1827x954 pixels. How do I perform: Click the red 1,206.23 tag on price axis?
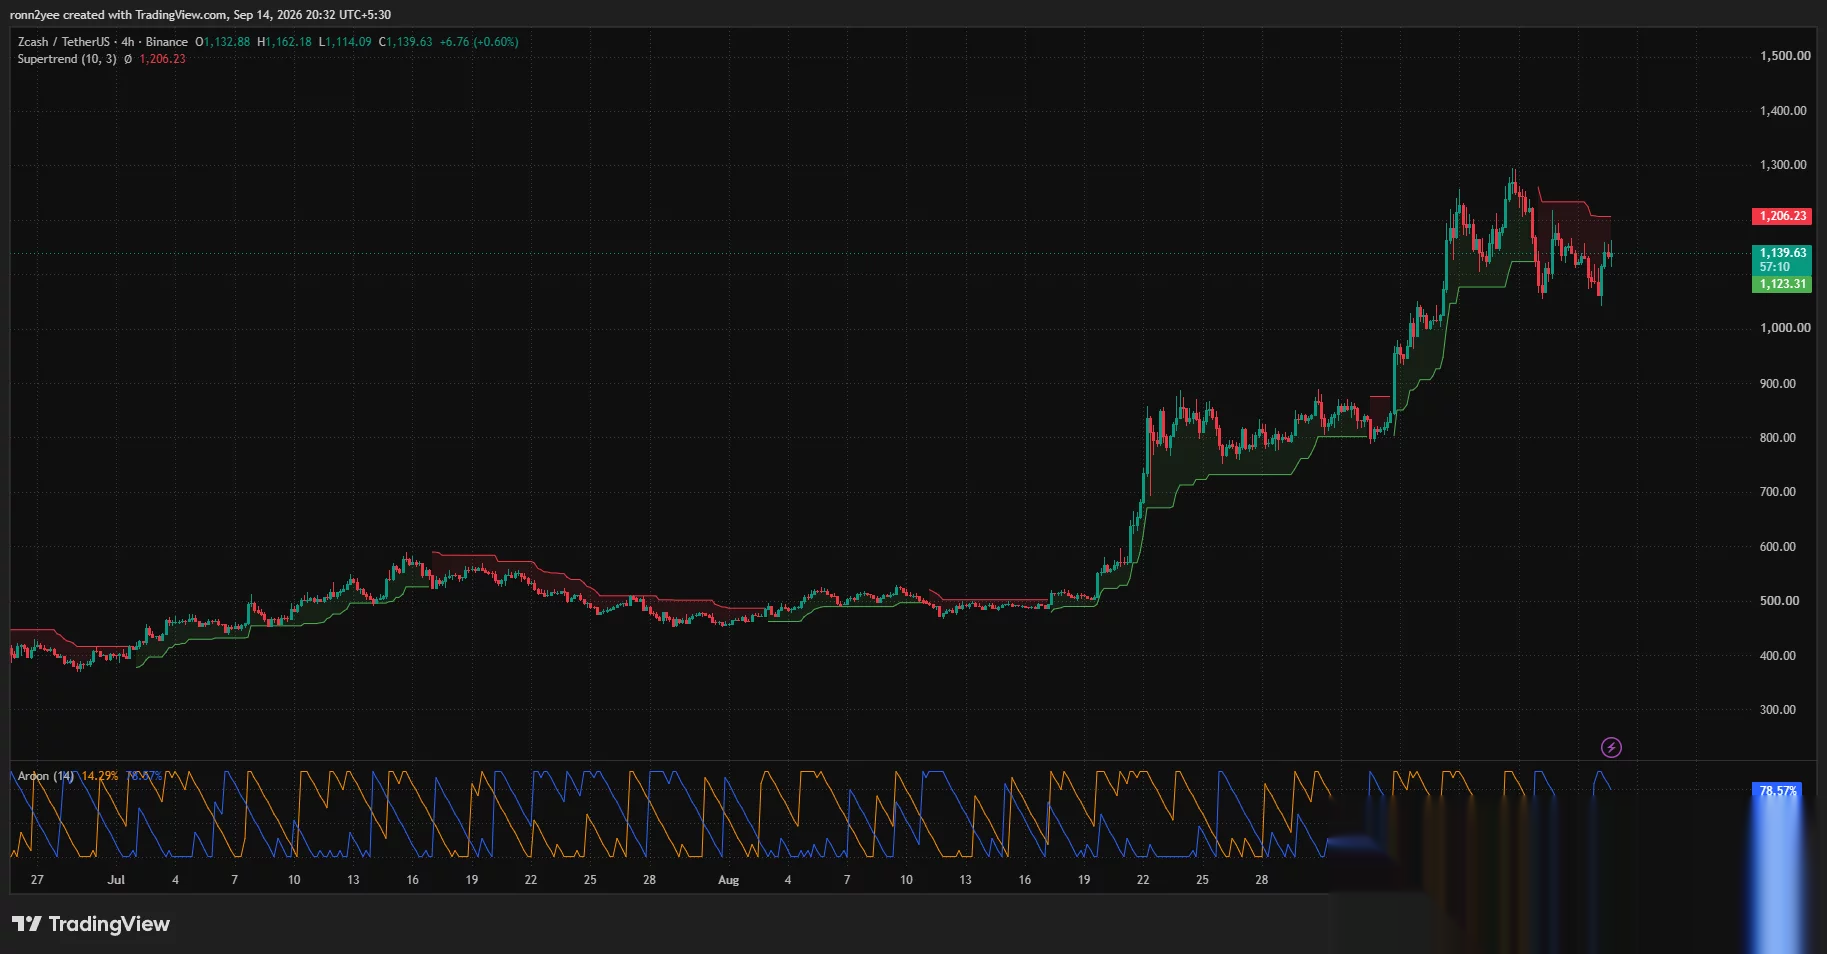point(1782,216)
